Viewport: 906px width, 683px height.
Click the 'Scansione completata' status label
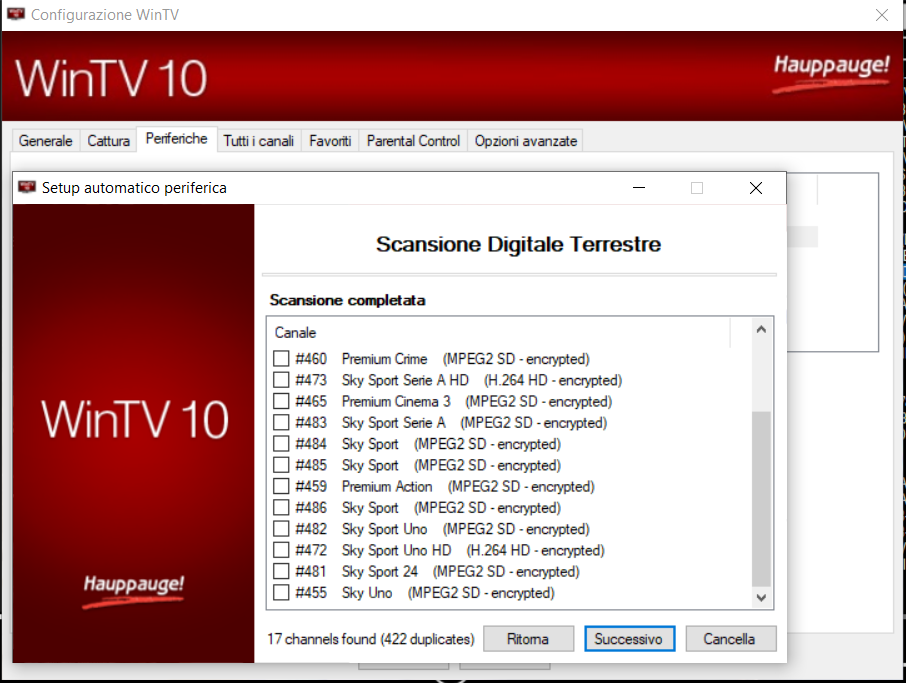347,300
